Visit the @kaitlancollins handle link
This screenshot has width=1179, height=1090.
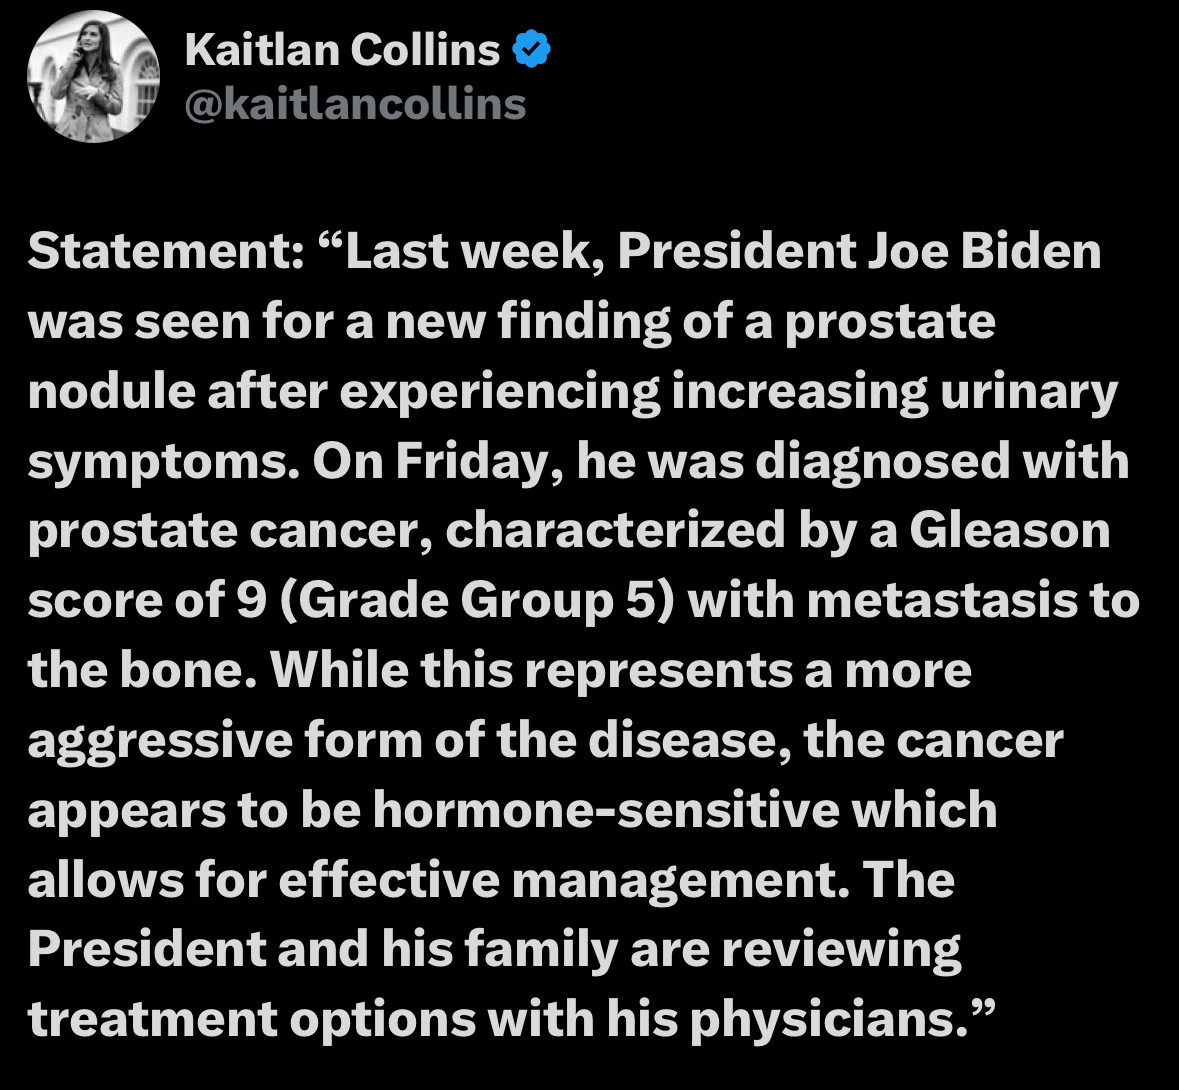click(355, 104)
